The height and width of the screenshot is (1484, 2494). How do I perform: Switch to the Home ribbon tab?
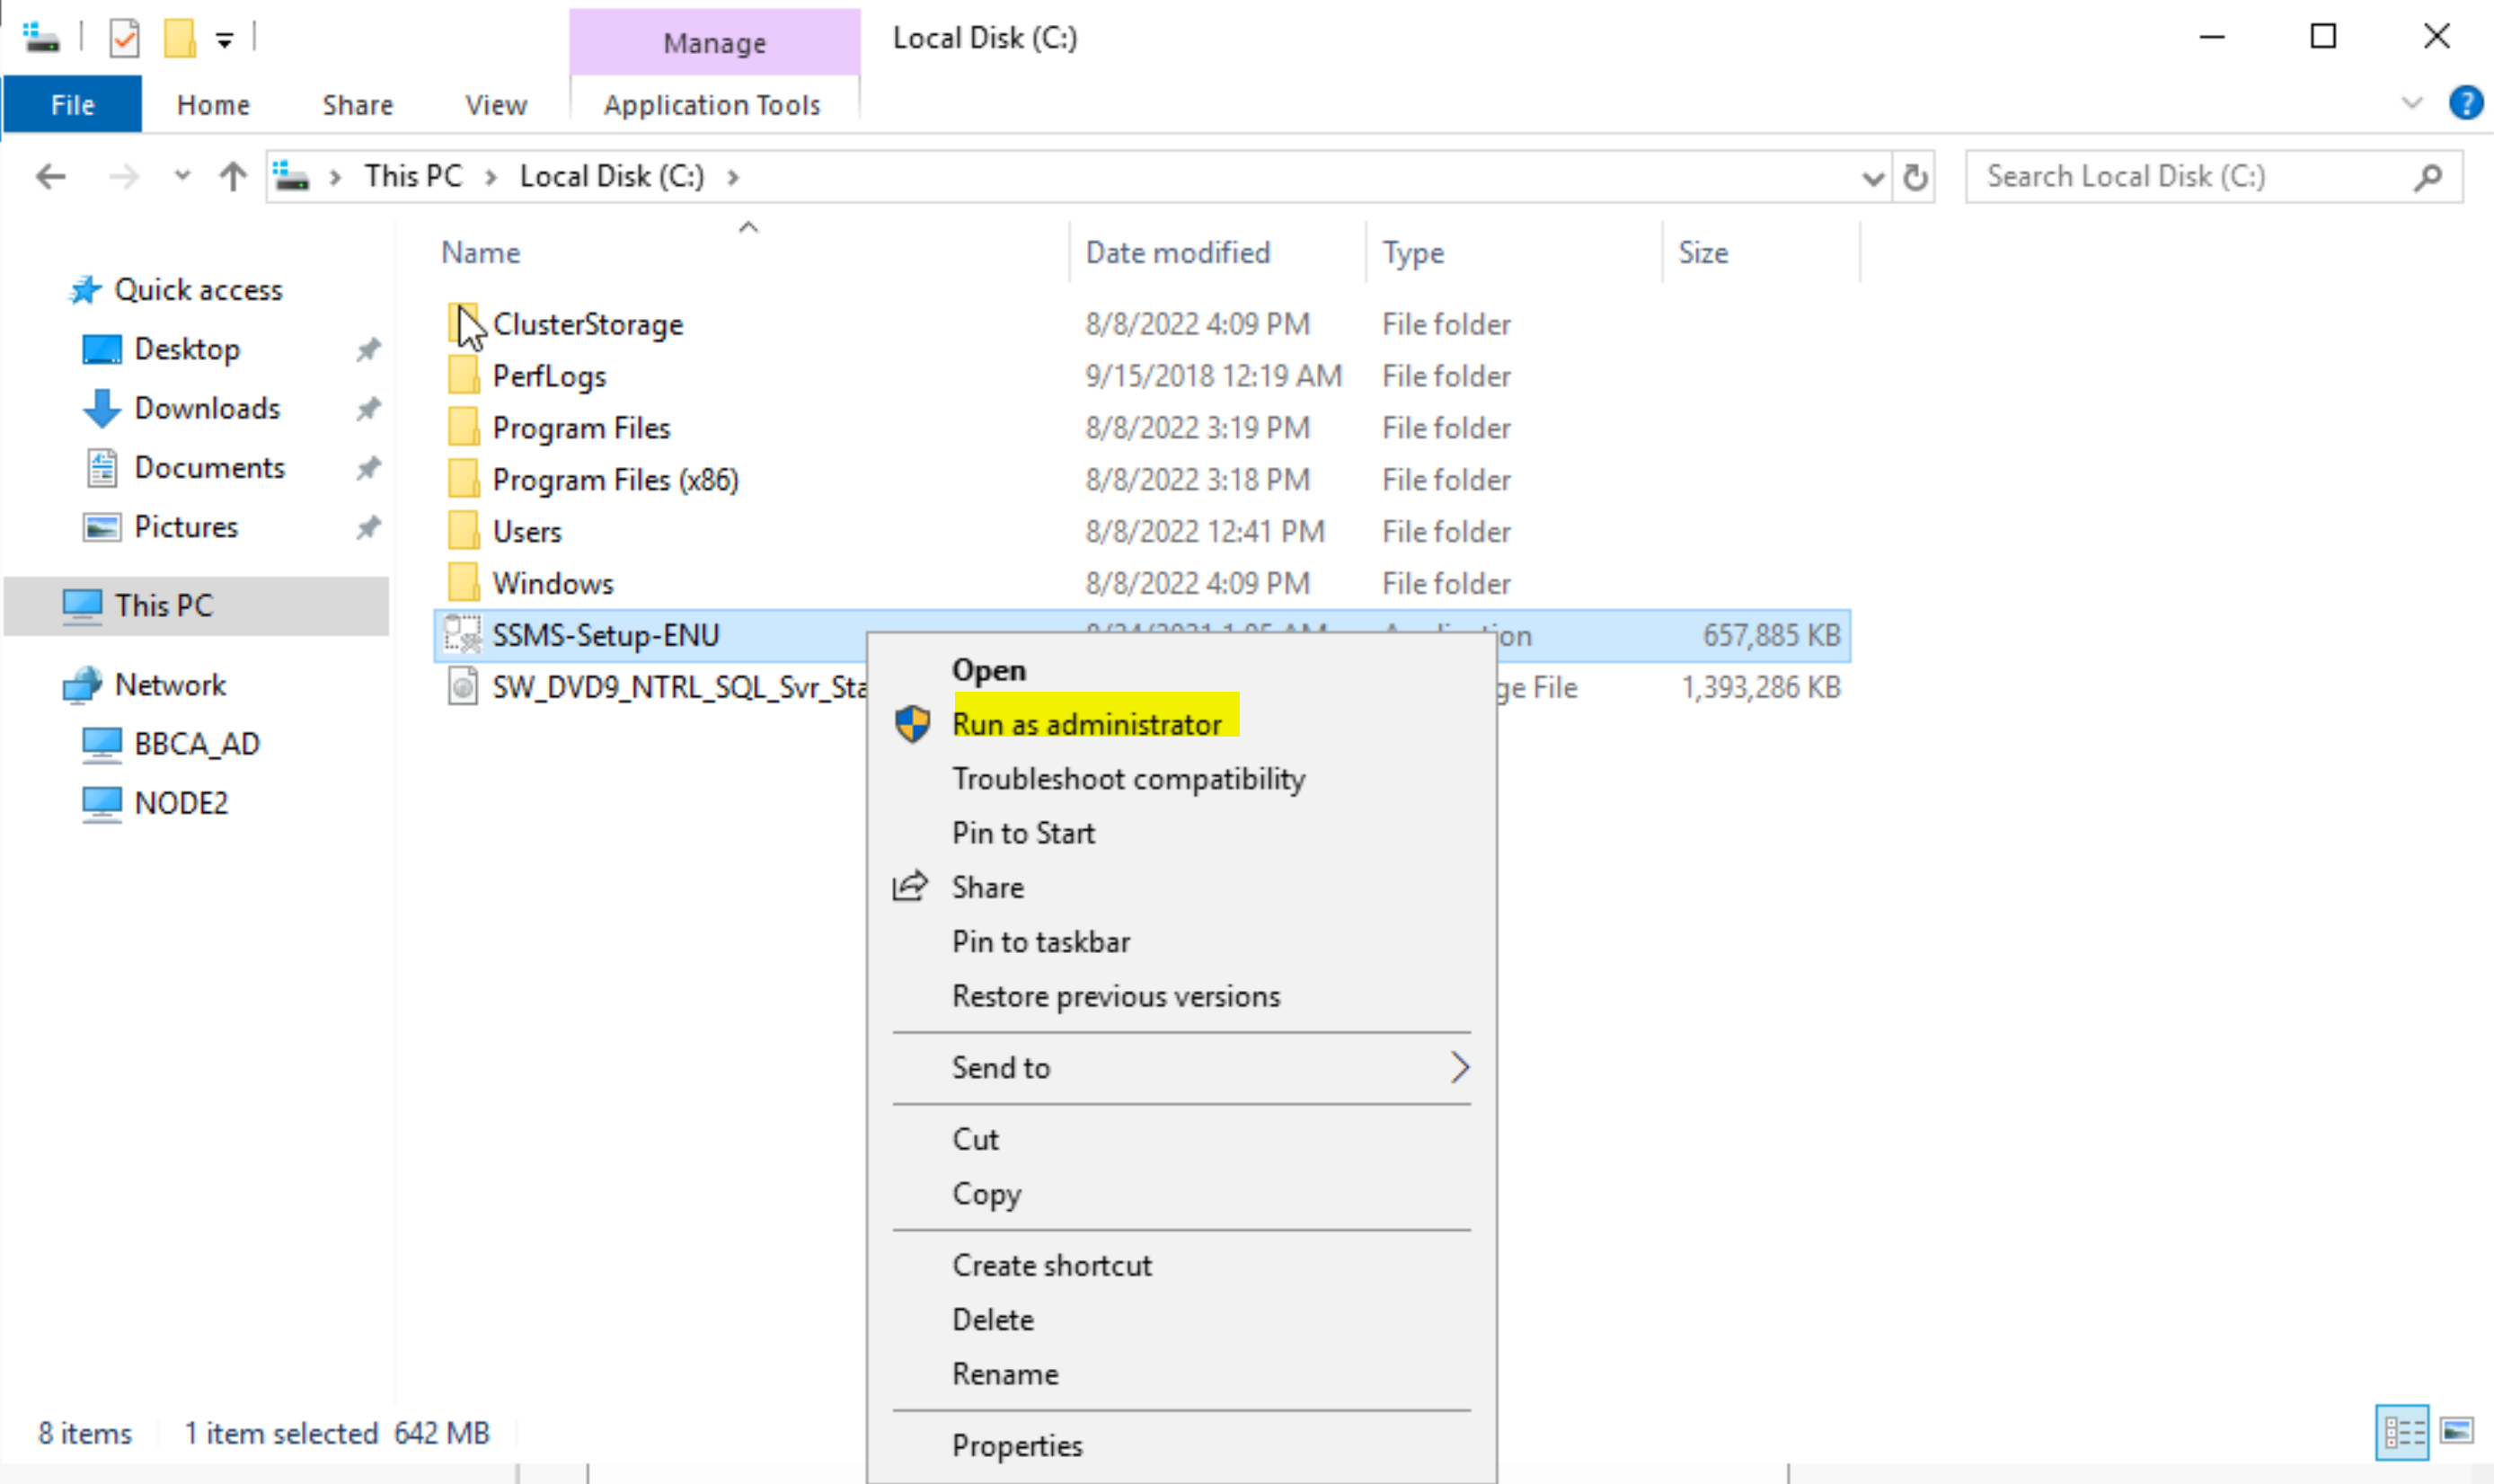213,105
